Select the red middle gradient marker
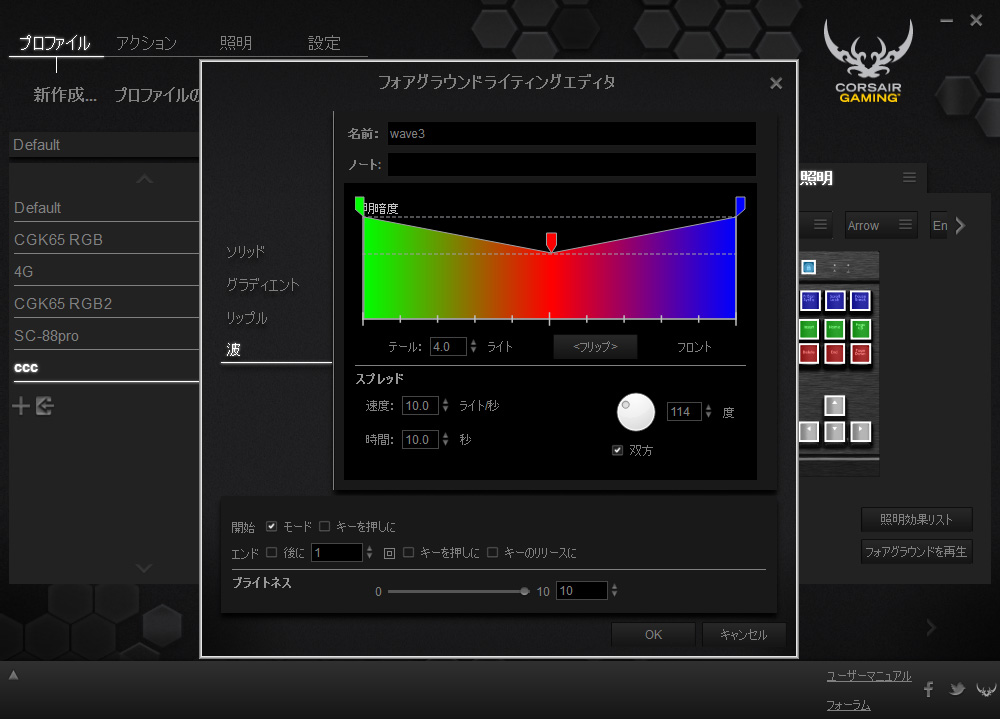This screenshot has width=1000, height=719. pos(551,241)
